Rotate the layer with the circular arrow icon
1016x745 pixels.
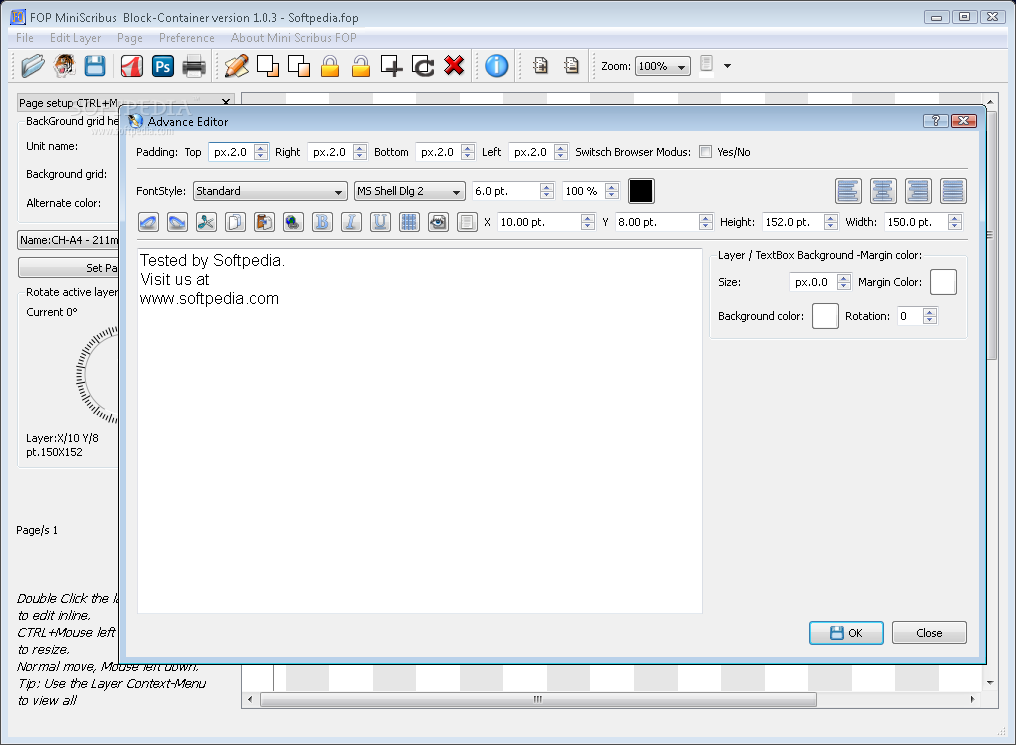(423, 66)
